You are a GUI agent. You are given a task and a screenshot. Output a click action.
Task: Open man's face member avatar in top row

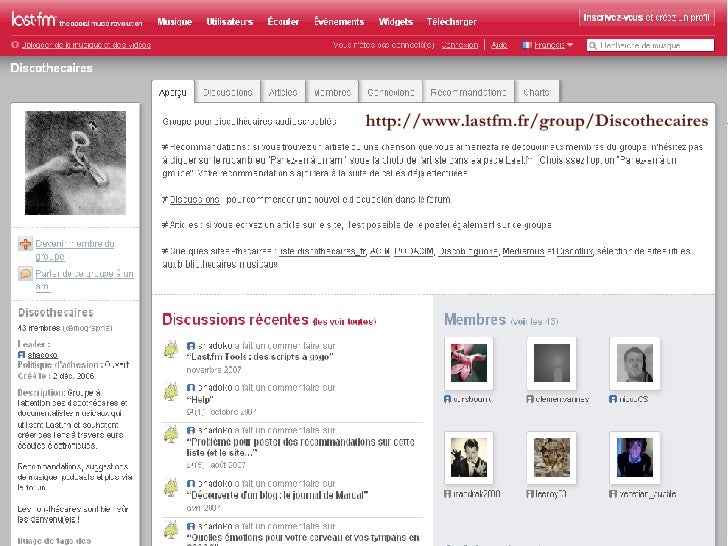click(x=635, y=363)
